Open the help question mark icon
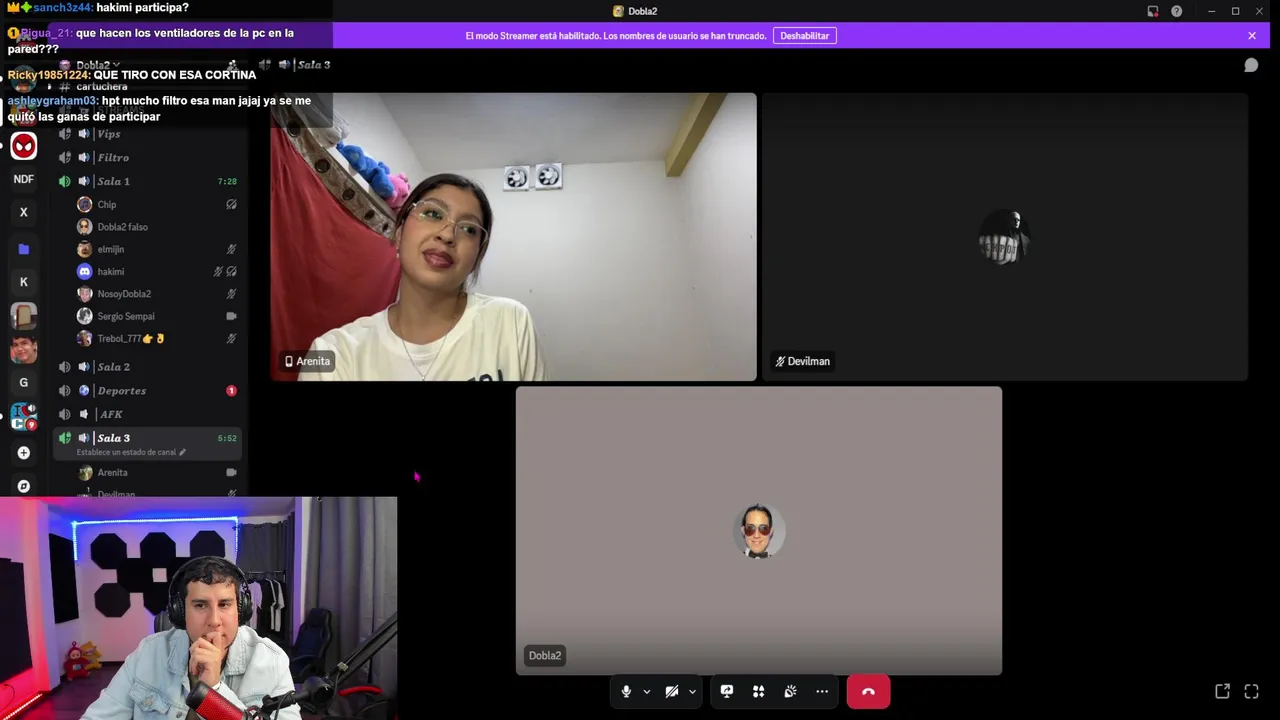The height and width of the screenshot is (720, 1280). [1177, 11]
